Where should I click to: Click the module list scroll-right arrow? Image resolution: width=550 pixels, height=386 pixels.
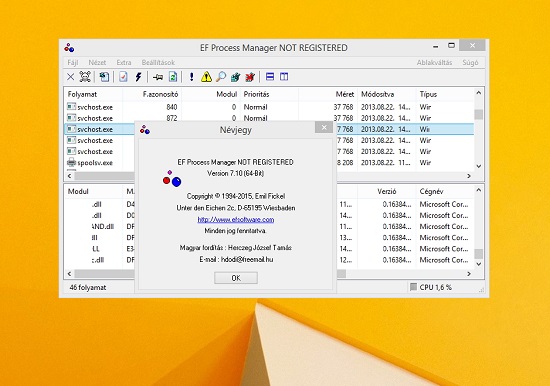[x=469, y=274]
